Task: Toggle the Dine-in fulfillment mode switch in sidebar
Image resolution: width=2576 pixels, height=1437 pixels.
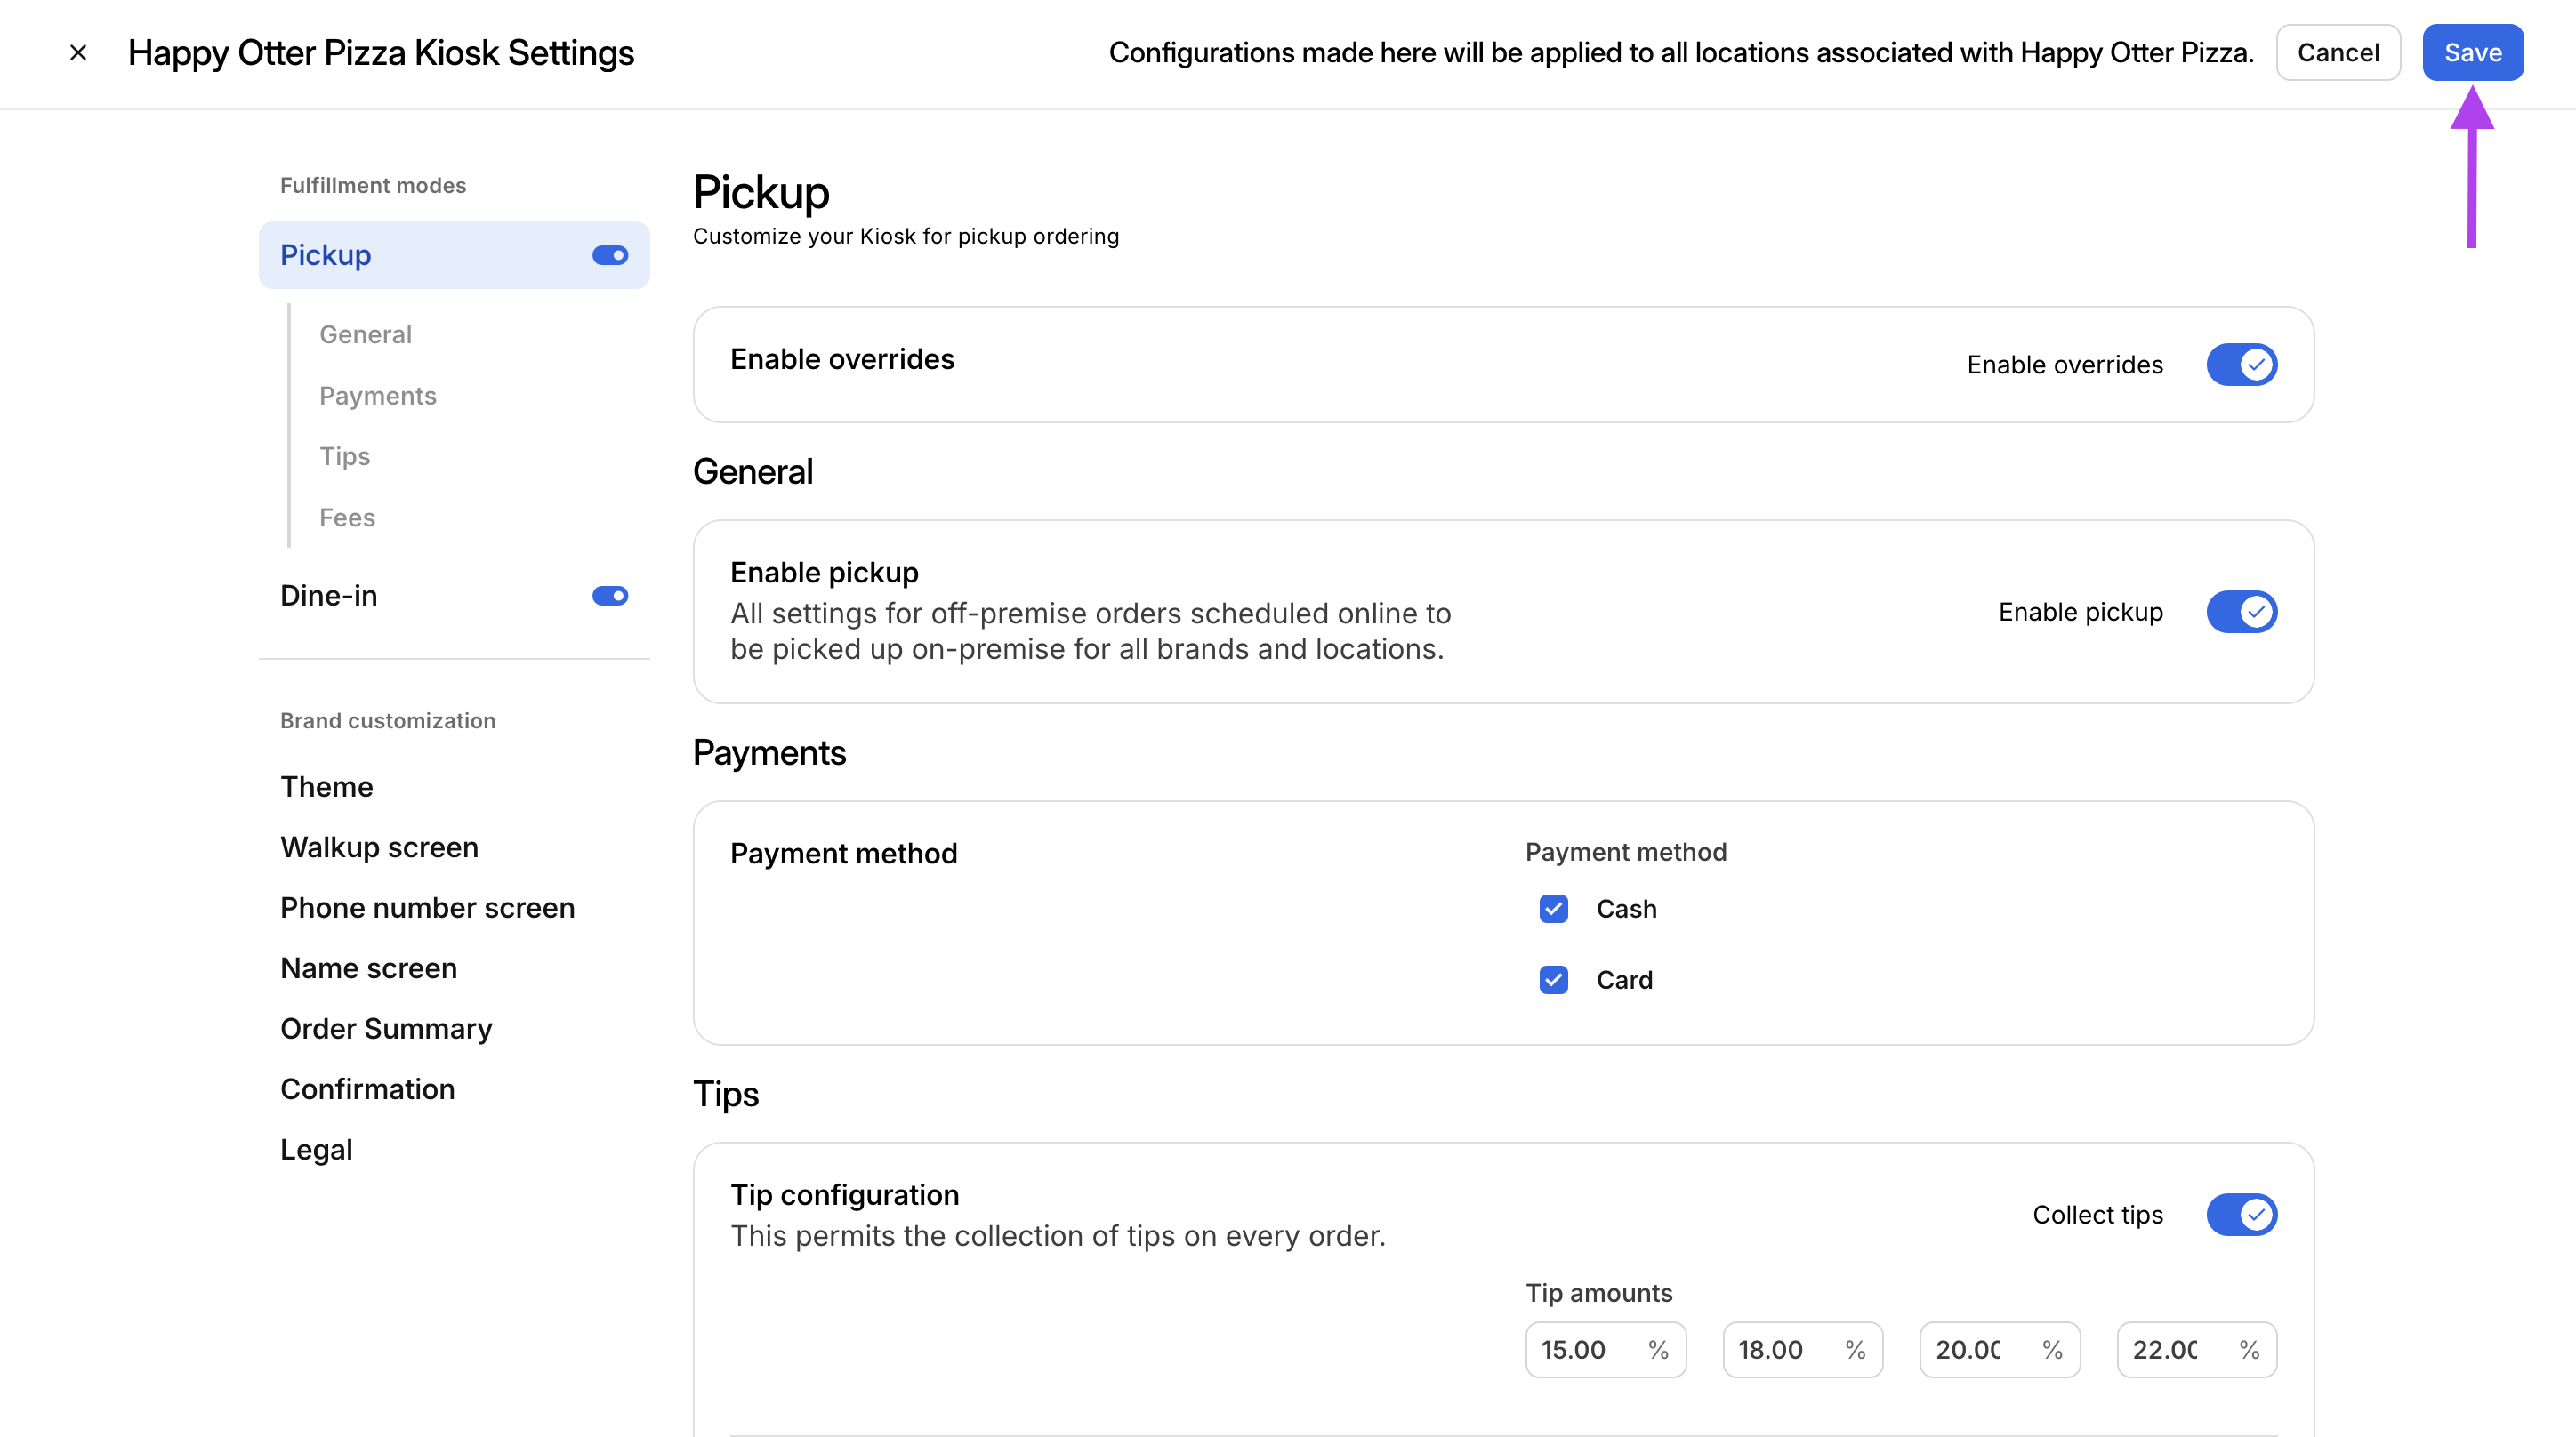Action: 610,595
